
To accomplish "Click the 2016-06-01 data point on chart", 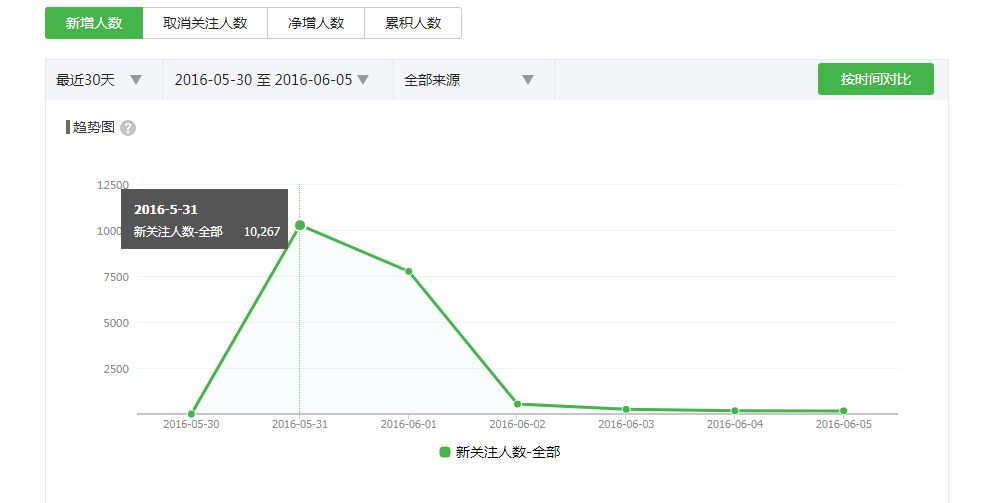I will coord(408,271).
